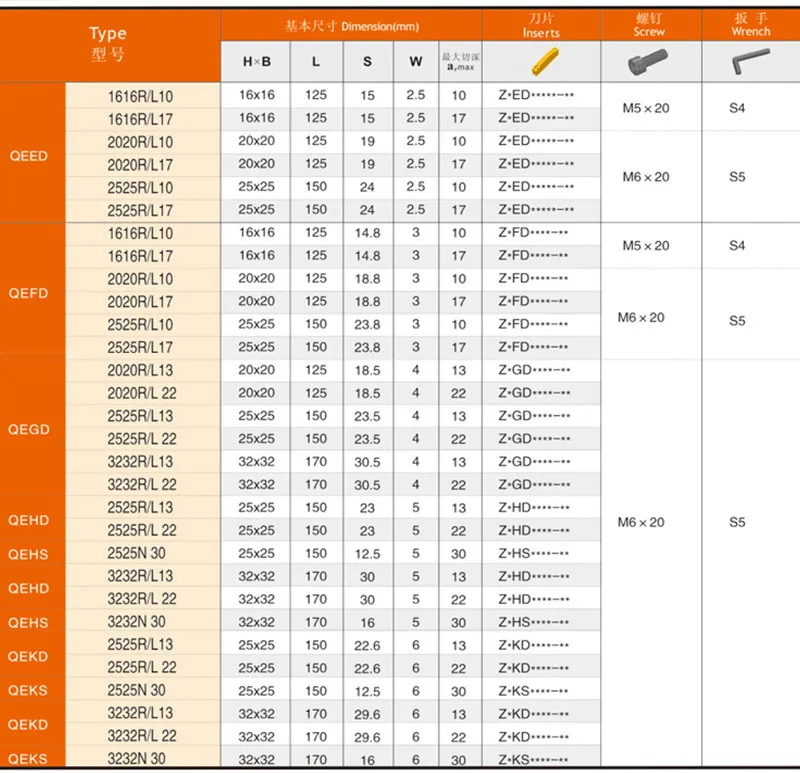Click QEHS label beside 2525N 30
800x773 pixels.
click(28, 554)
